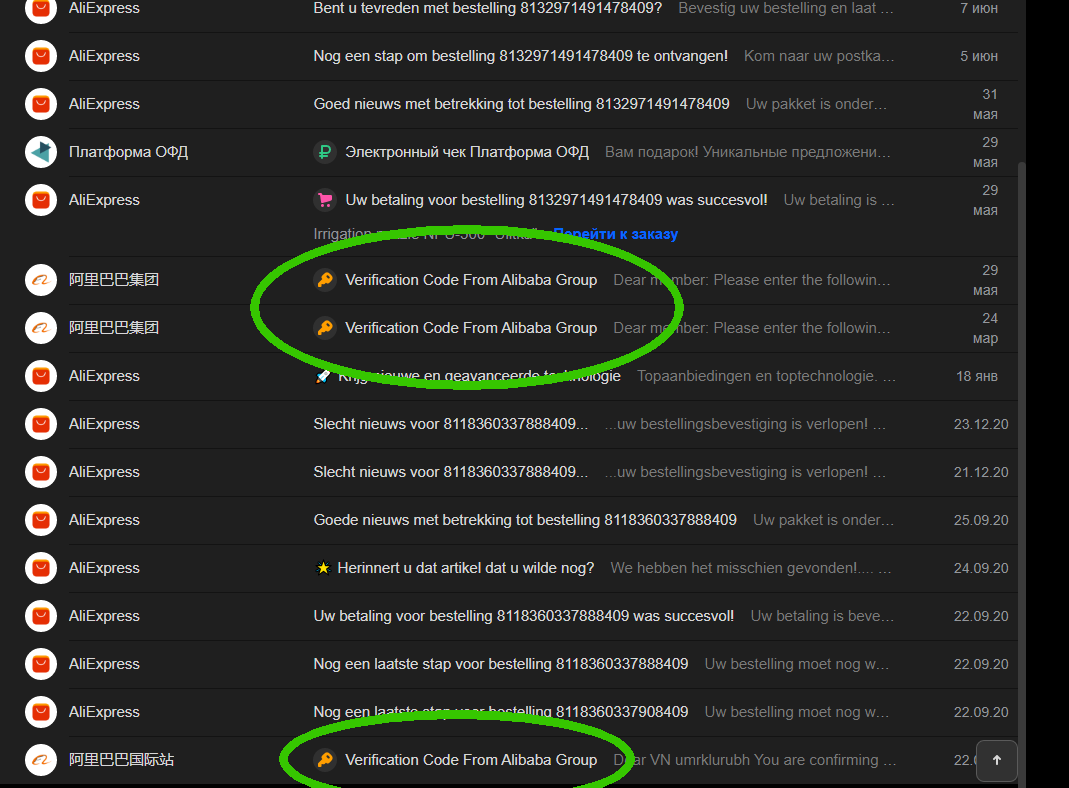This screenshot has width=1069, height=788.
Task: Click the Платформа ОФД sender avatar
Action: click(x=41, y=151)
